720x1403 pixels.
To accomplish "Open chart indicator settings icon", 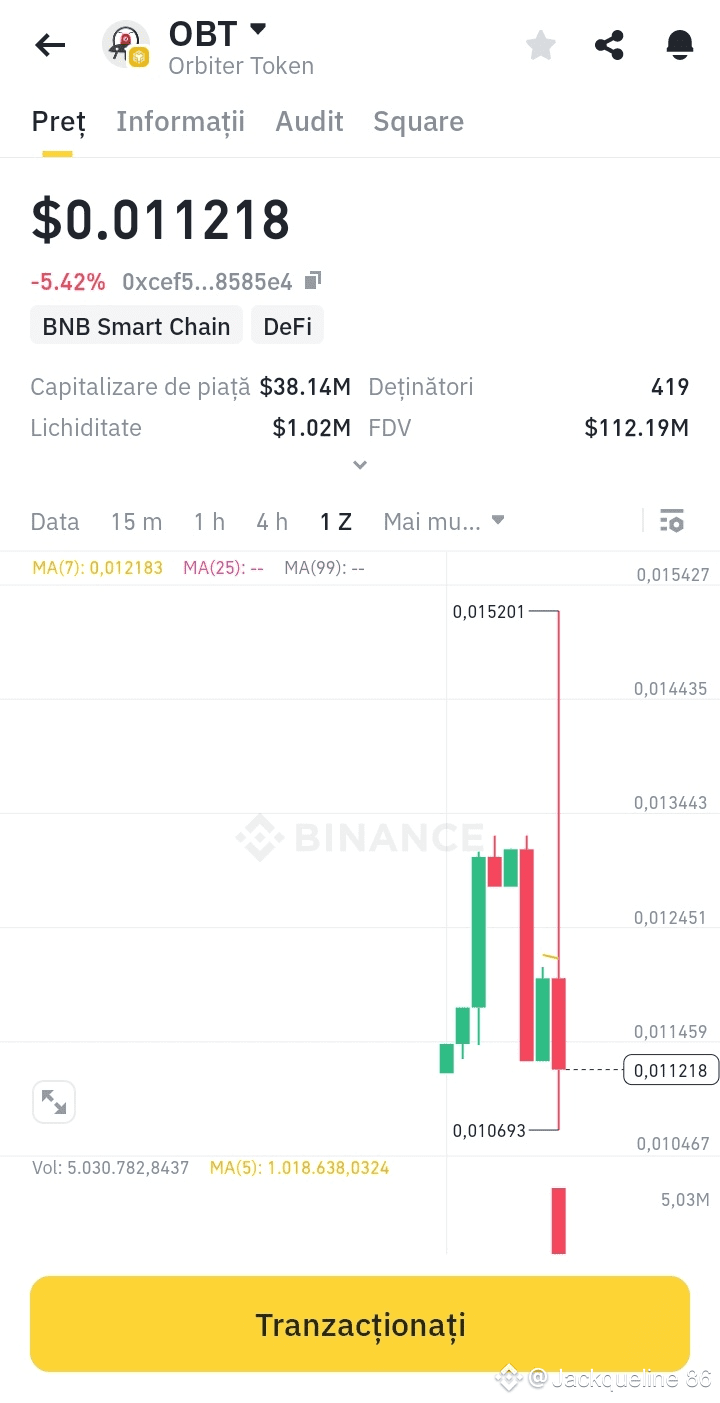I will (x=672, y=521).
